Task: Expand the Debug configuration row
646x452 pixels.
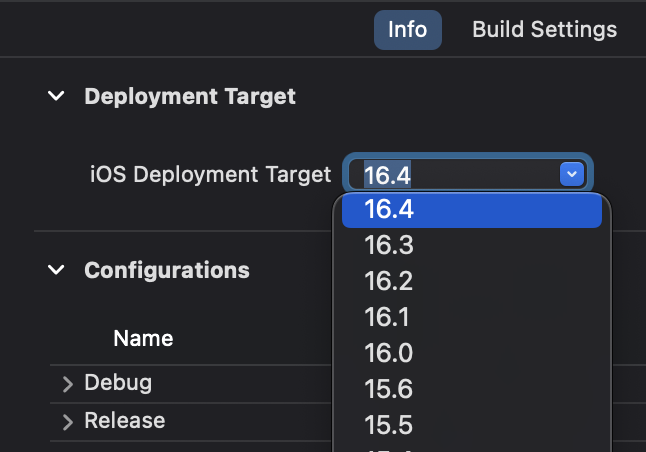Action: 67,384
